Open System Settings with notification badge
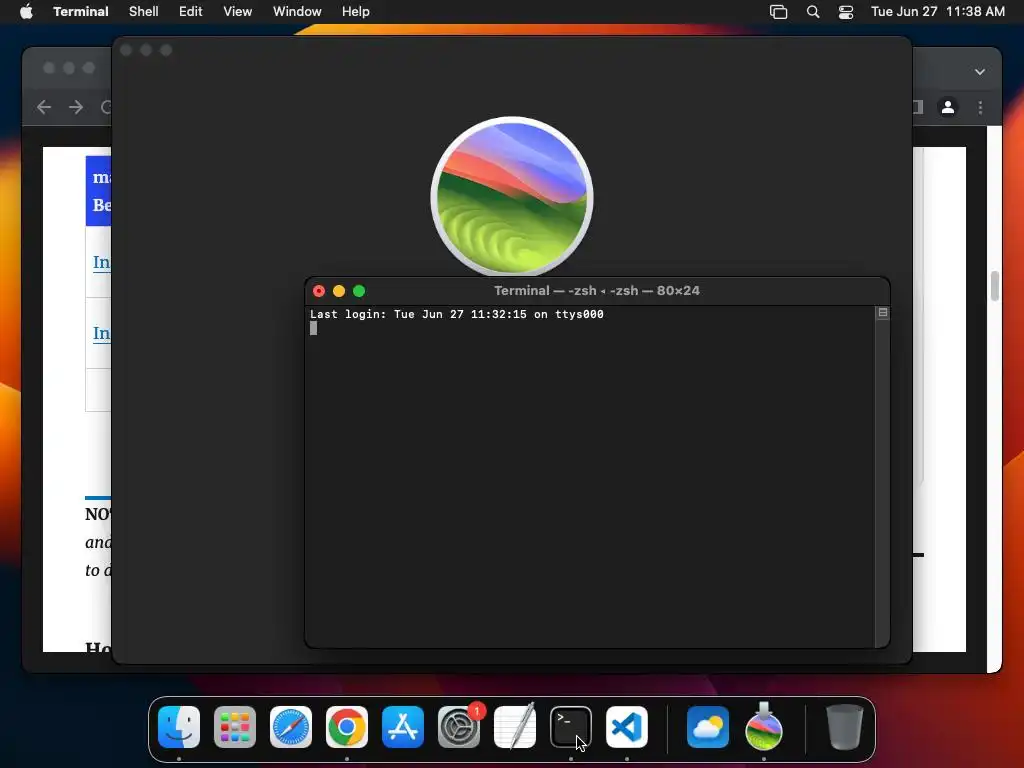This screenshot has width=1024, height=768. pos(459,727)
